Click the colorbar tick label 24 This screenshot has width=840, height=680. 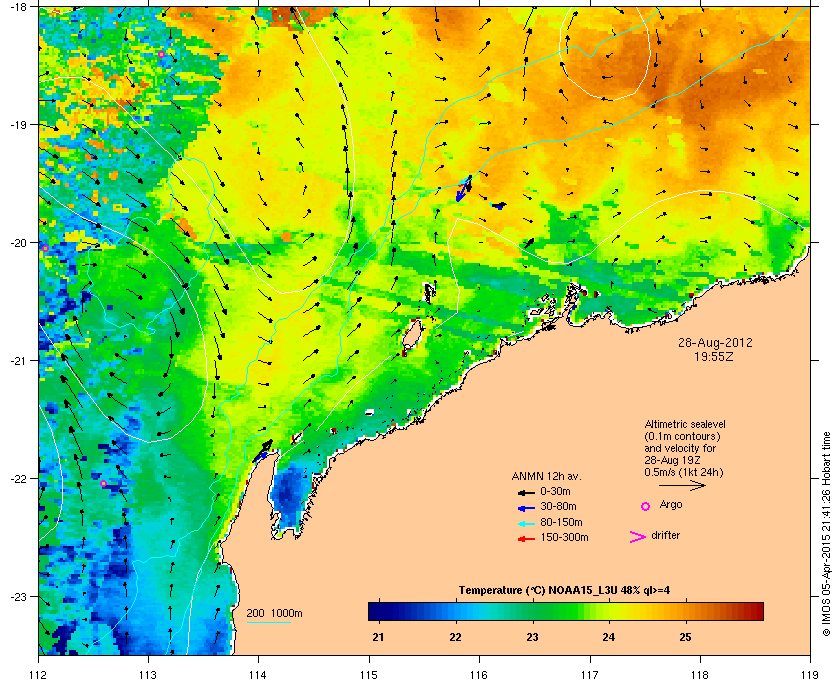609,637
